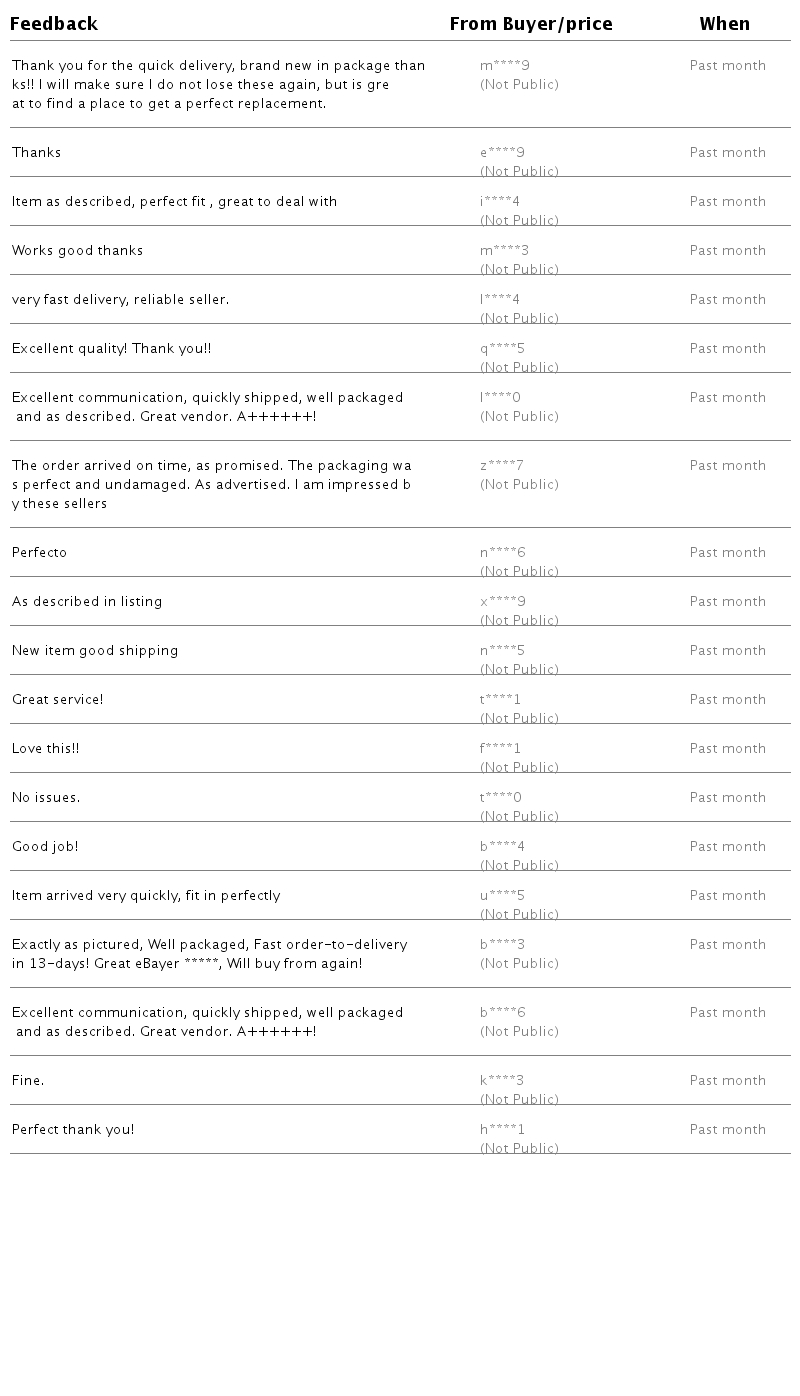Open buyer q****5 entry
800x1396 pixels.
(502, 349)
